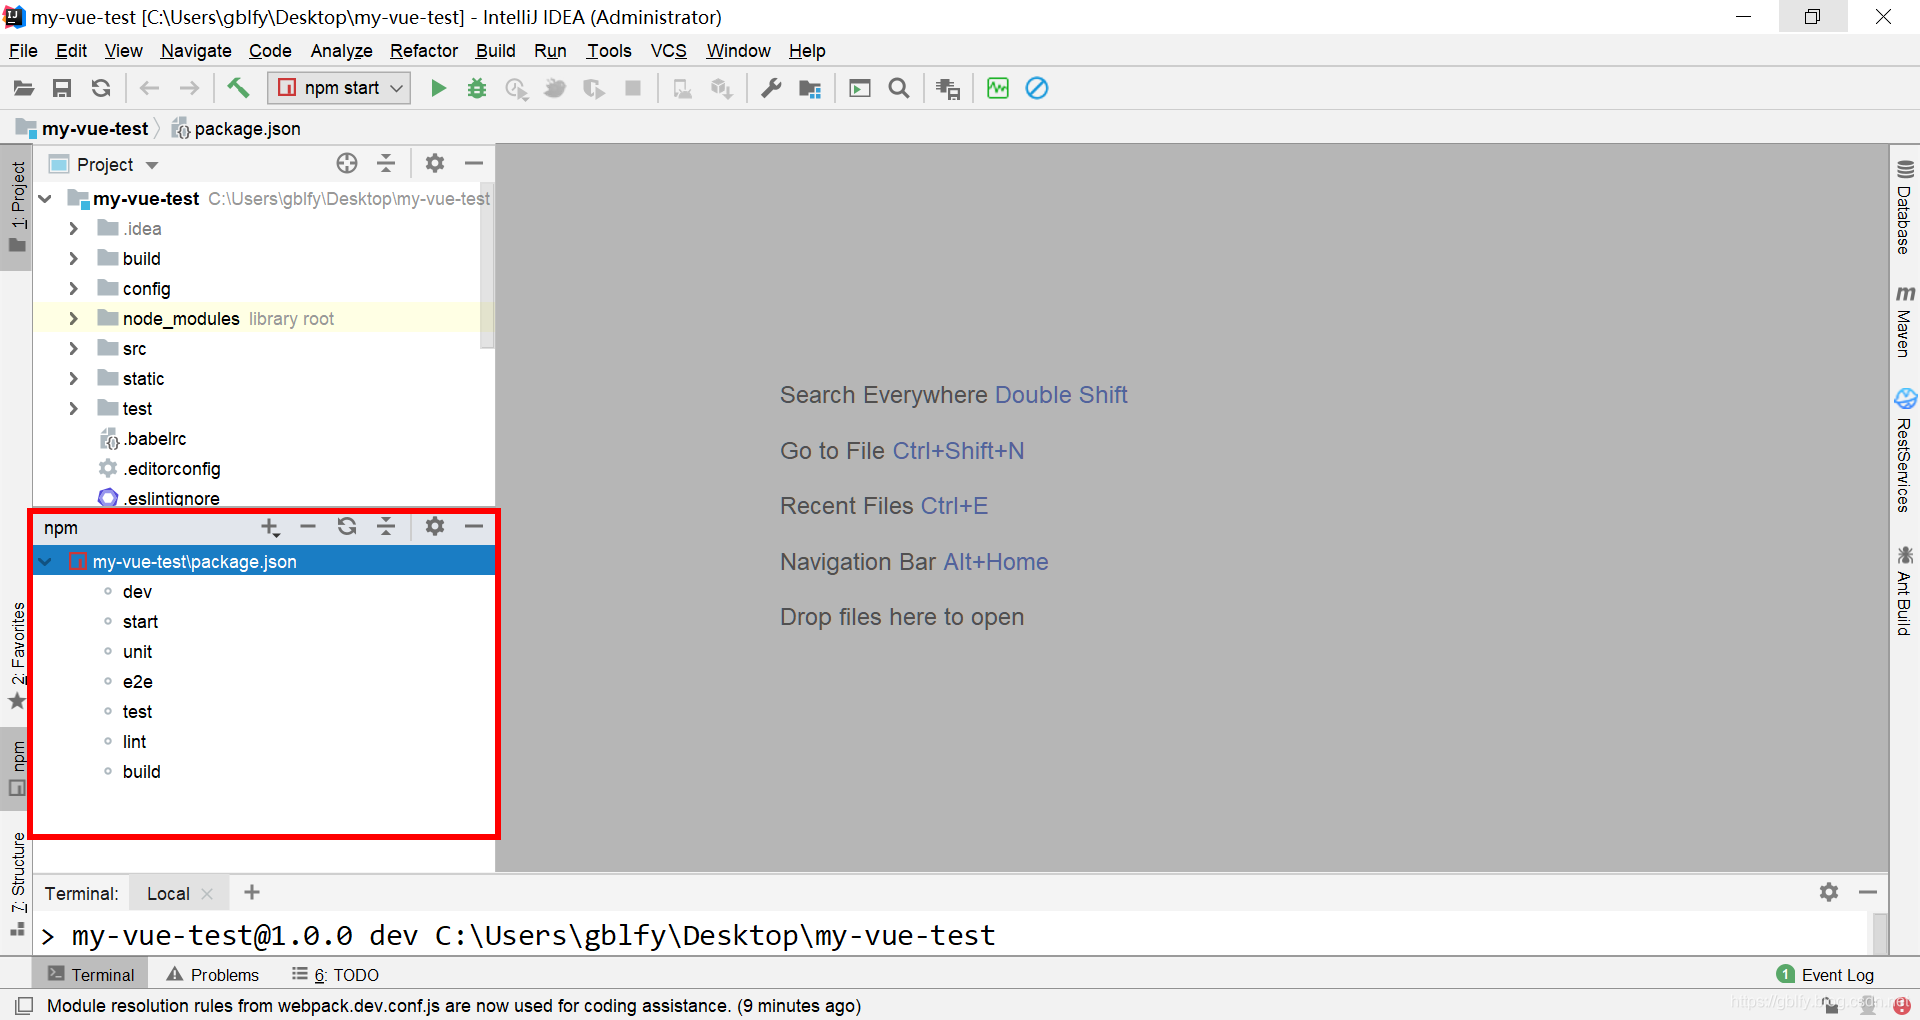Run npm start with green play icon
The height and width of the screenshot is (1020, 1920).
click(438, 88)
